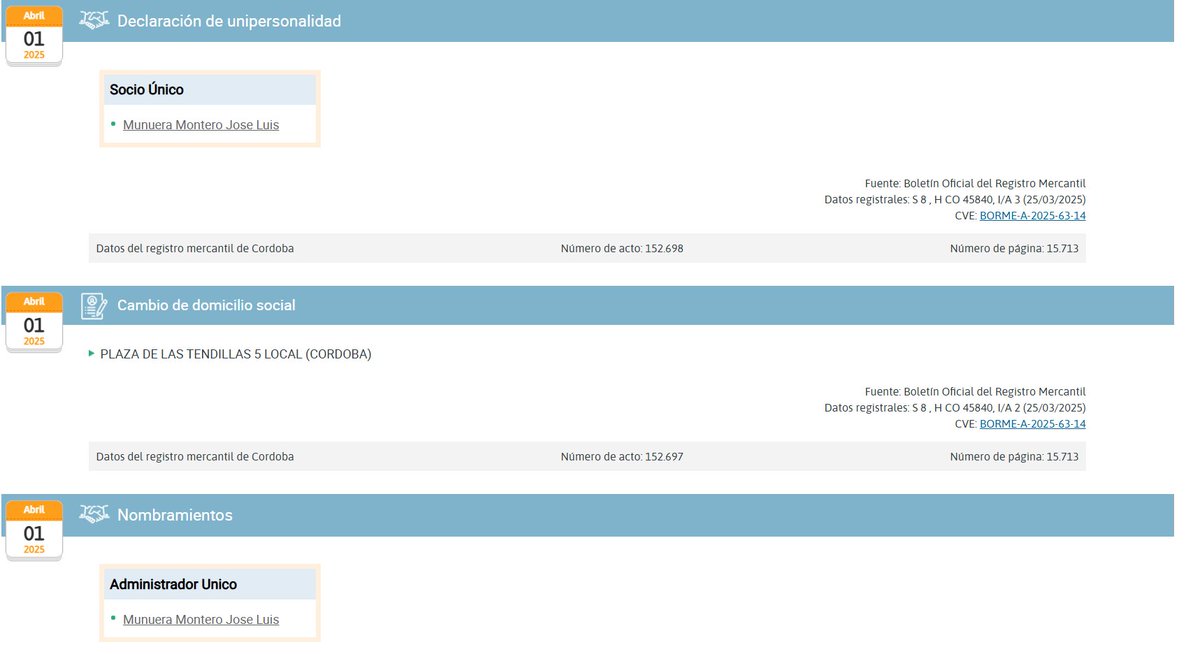Click the Datos registrales line ending I/A 3 (25/03/2025)
The image size is (1200, 654).
coord(955,200)
